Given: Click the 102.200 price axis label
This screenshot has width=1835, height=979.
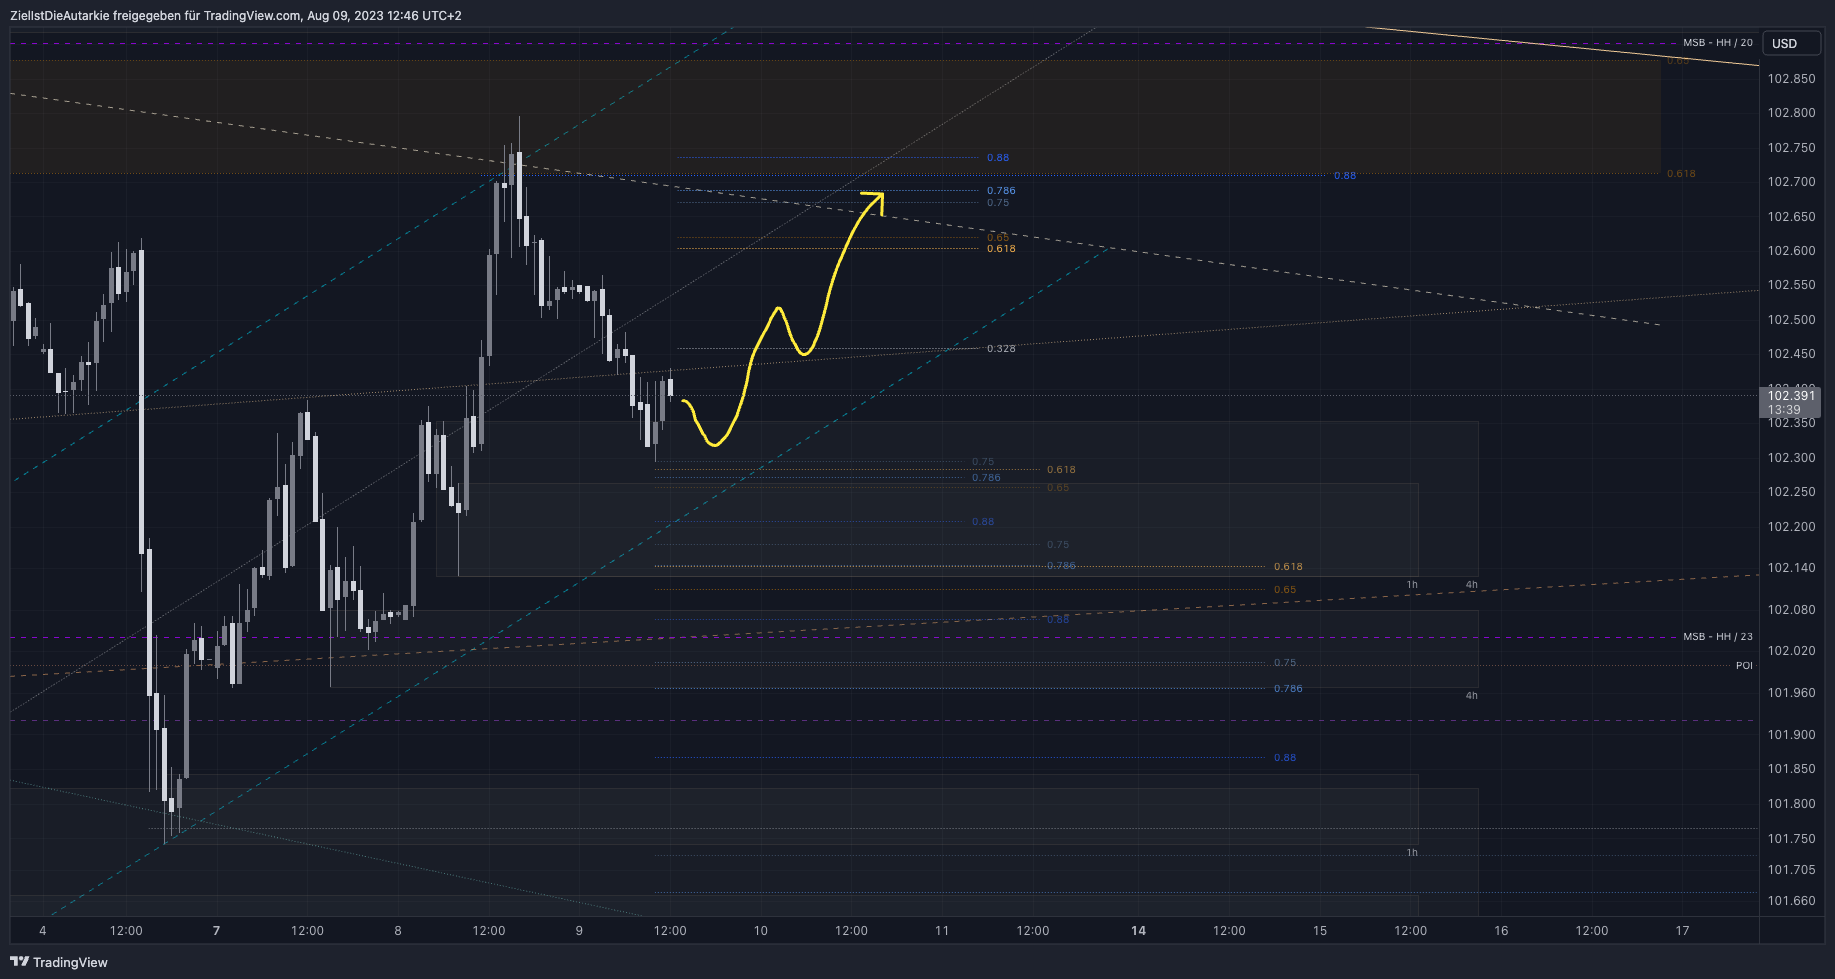Looking at the screenshot, I should [x=1791, y=527].
